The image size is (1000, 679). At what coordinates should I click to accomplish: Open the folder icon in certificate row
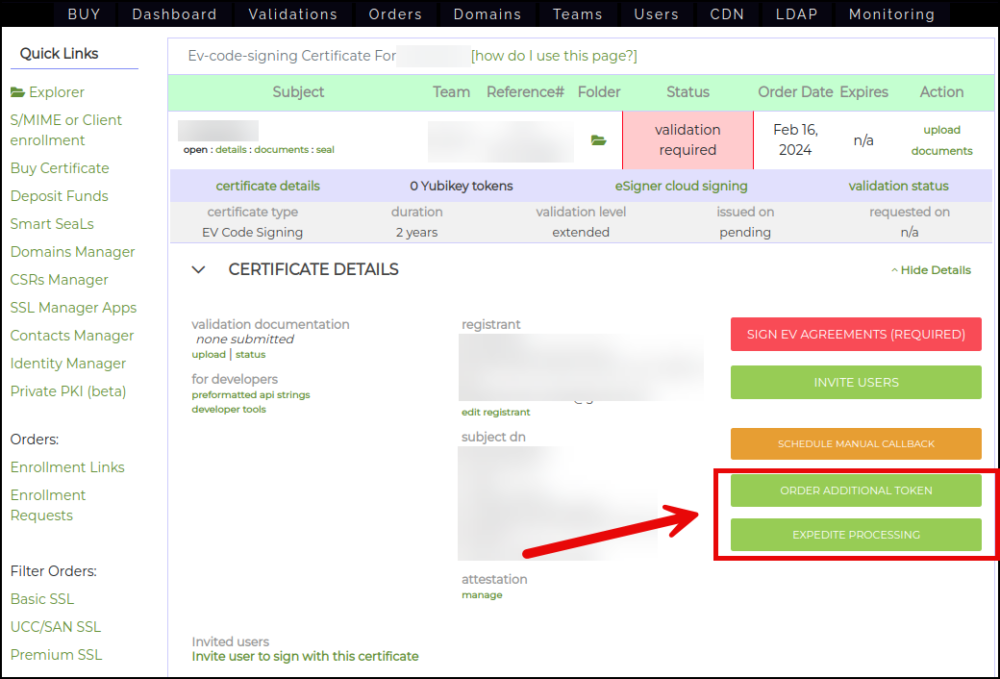(598, 141)
